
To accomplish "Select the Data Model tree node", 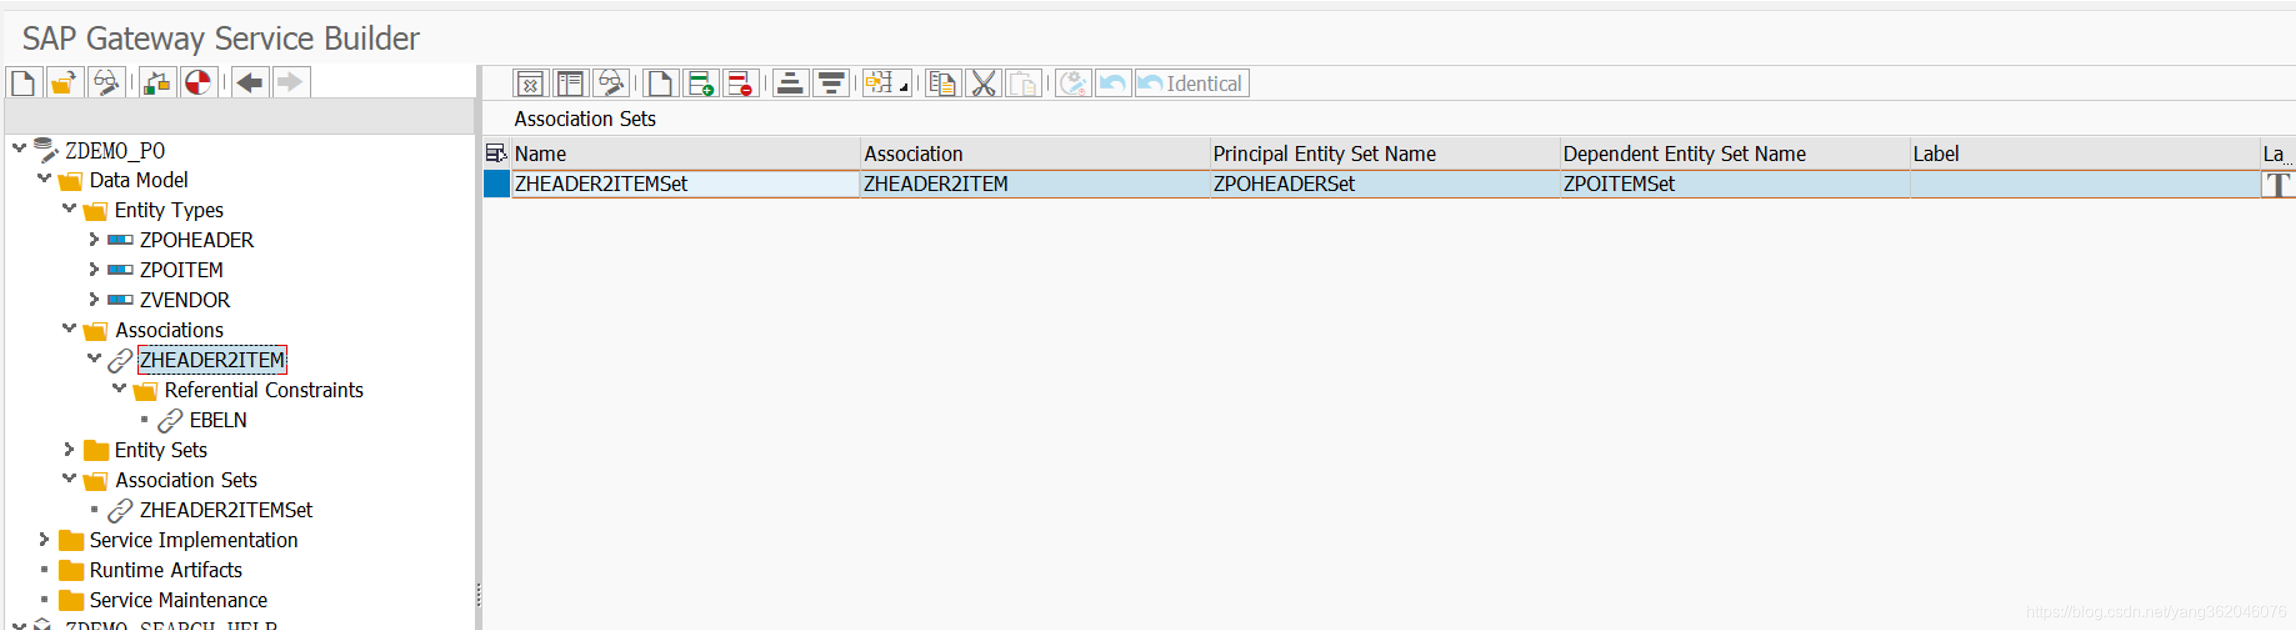I will click(x=138, y=180).
